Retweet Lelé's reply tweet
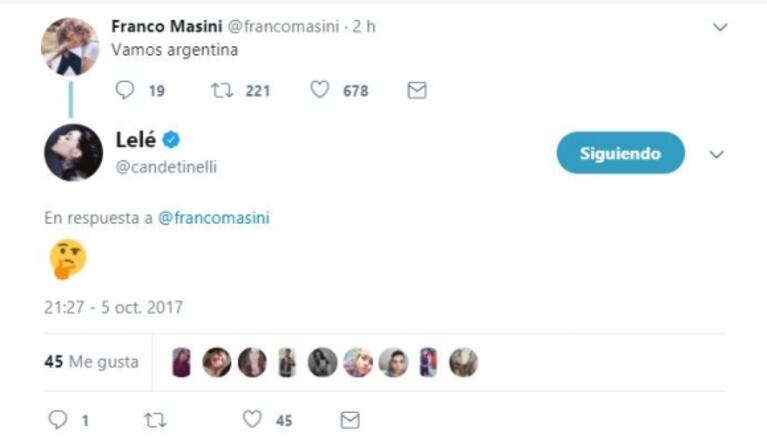Screen dimensions: 767x446 tap(155, 420)
